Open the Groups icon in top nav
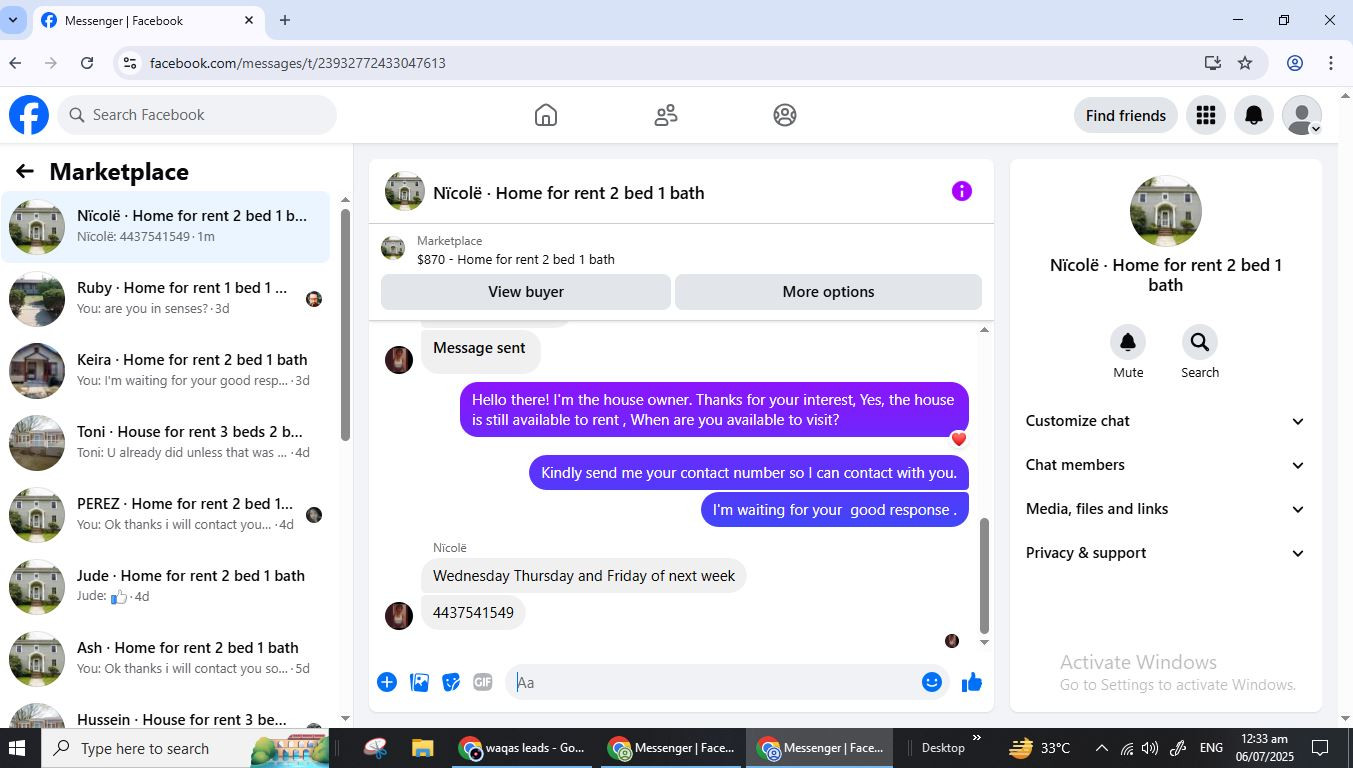Viewport: 1353px width, 768px height. point(785,115)
